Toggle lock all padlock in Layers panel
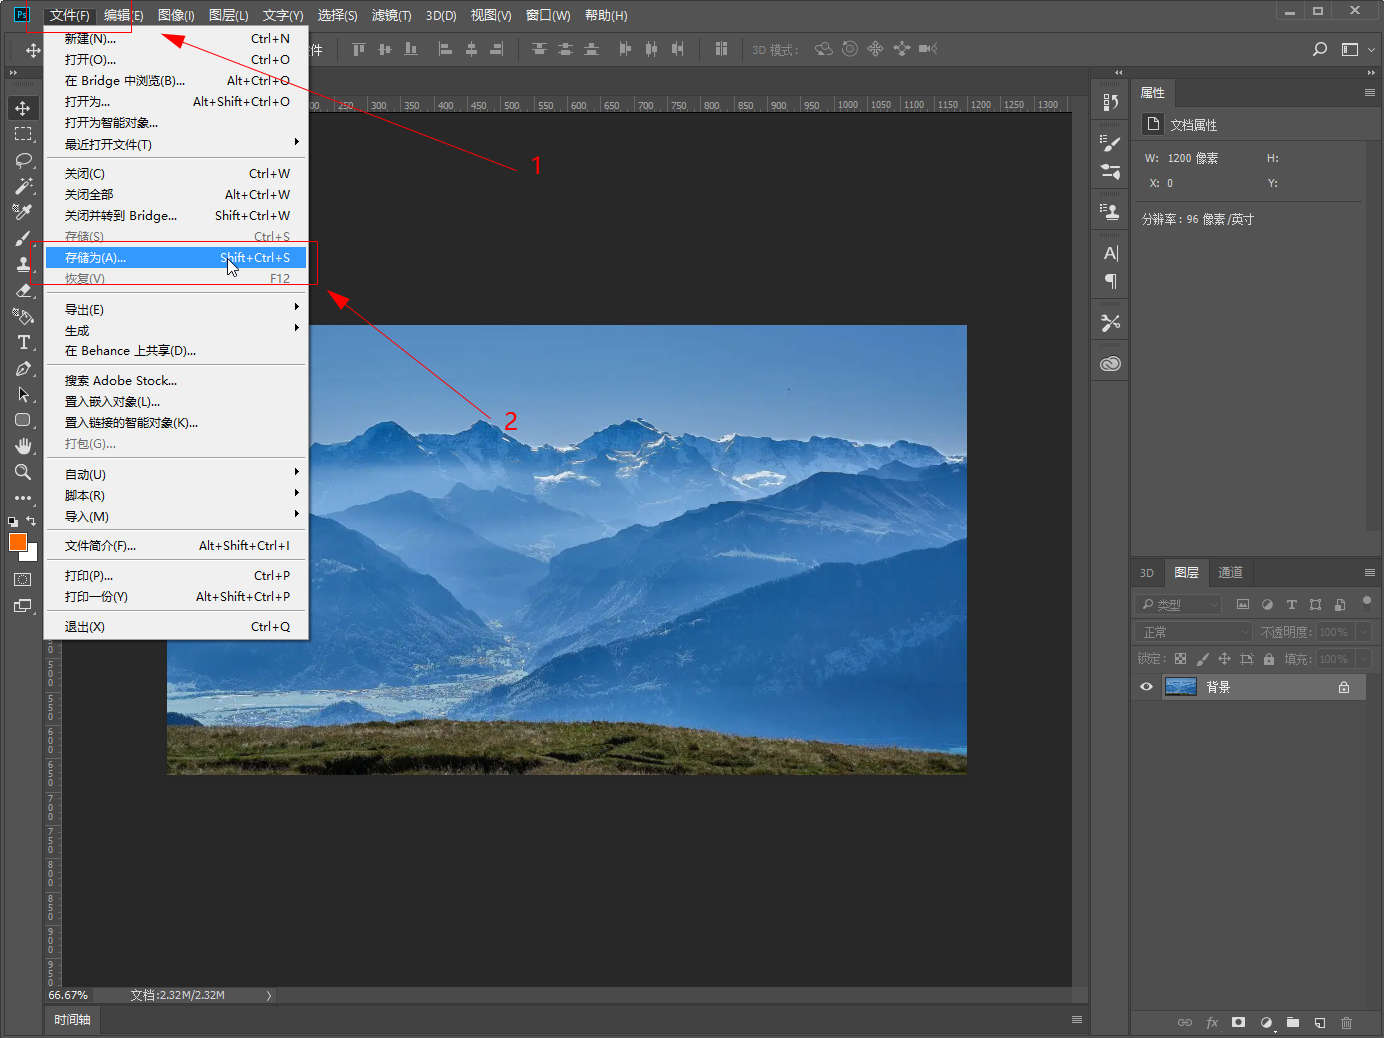Screen dimensions: 1384x1038 (1268, 659)
